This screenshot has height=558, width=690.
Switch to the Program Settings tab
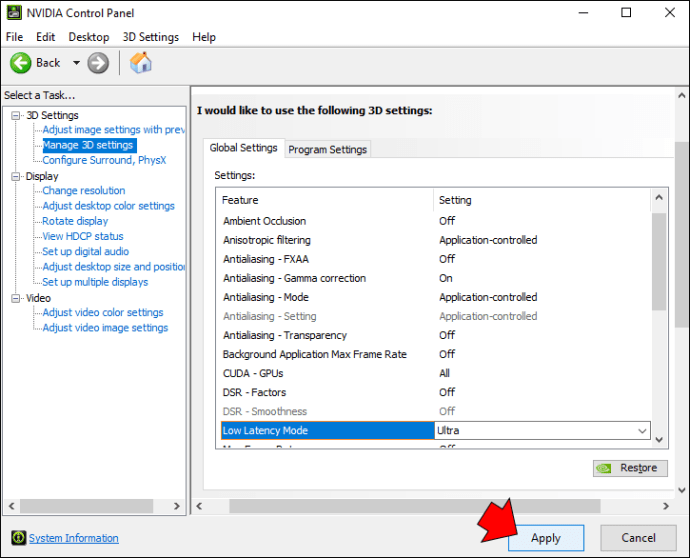click(x=327, y=150)
